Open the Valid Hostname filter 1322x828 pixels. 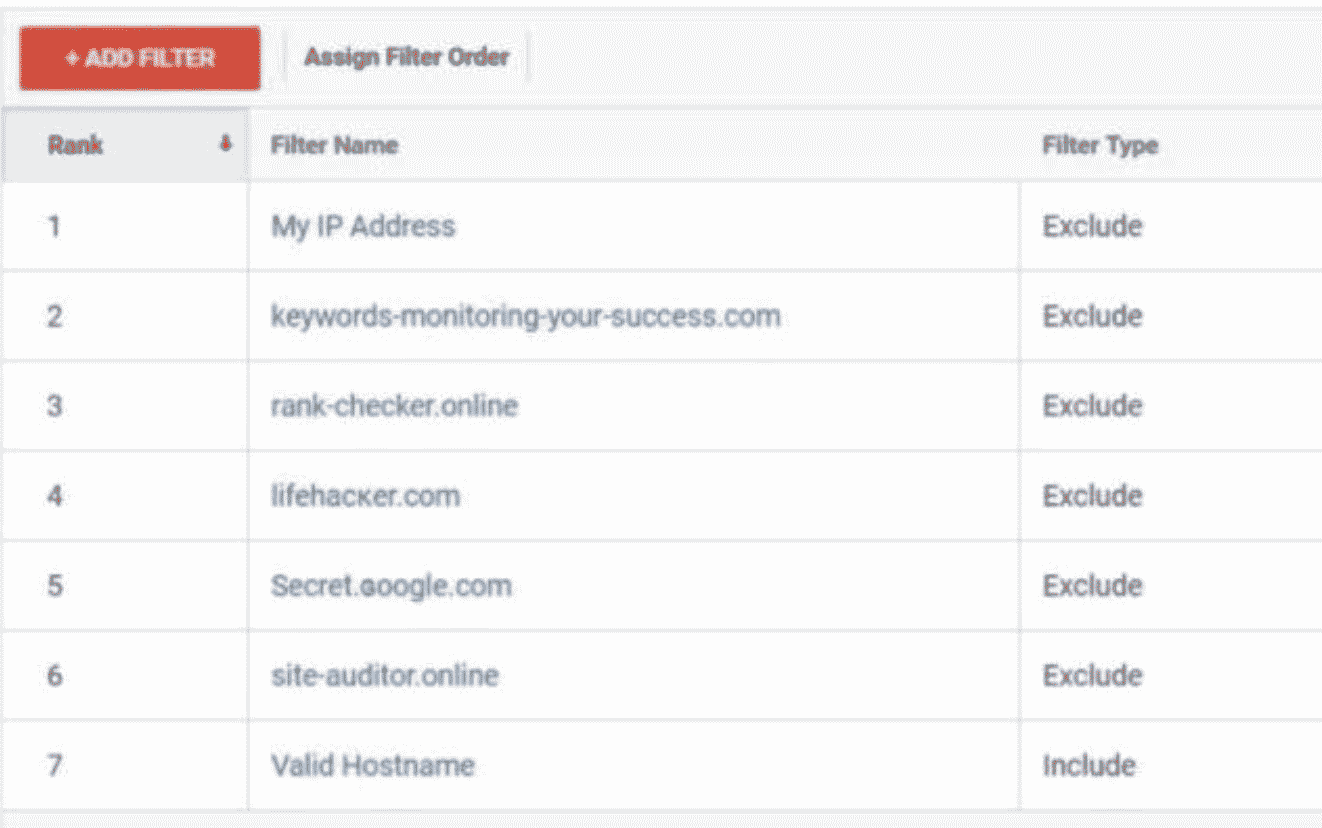(372, 766)
